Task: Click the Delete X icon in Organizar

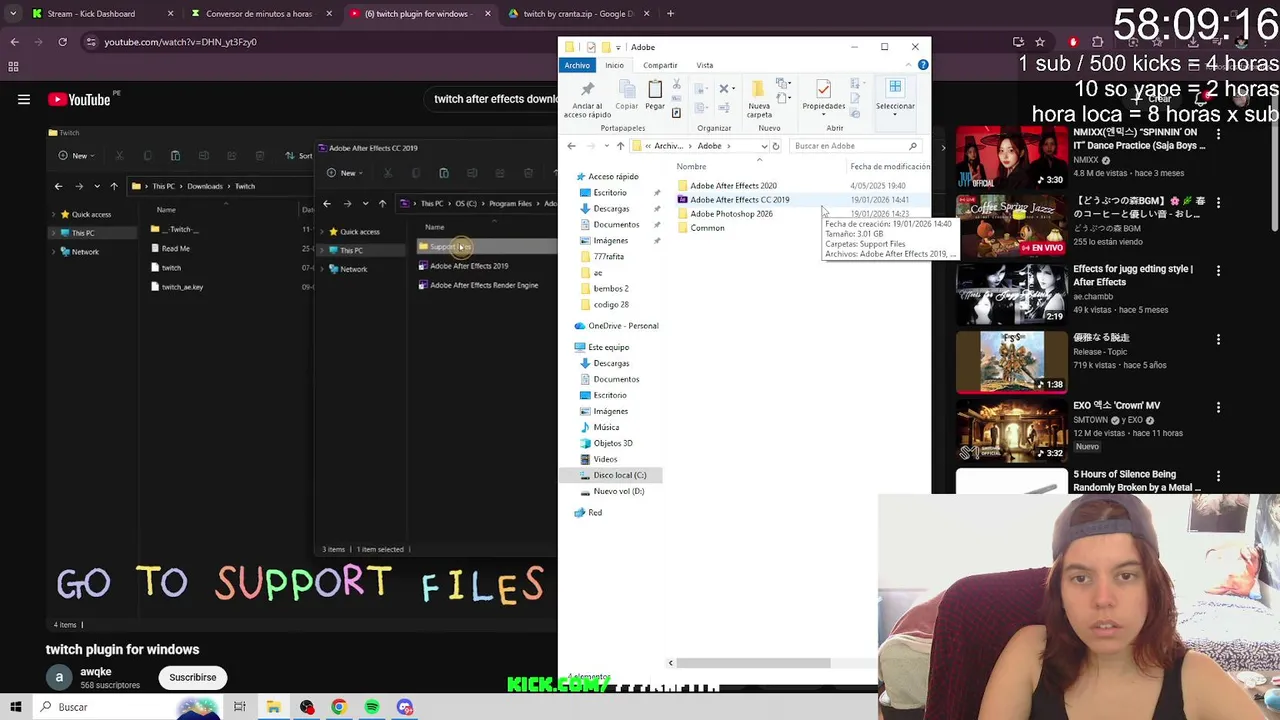Action: tap(724, 88)
